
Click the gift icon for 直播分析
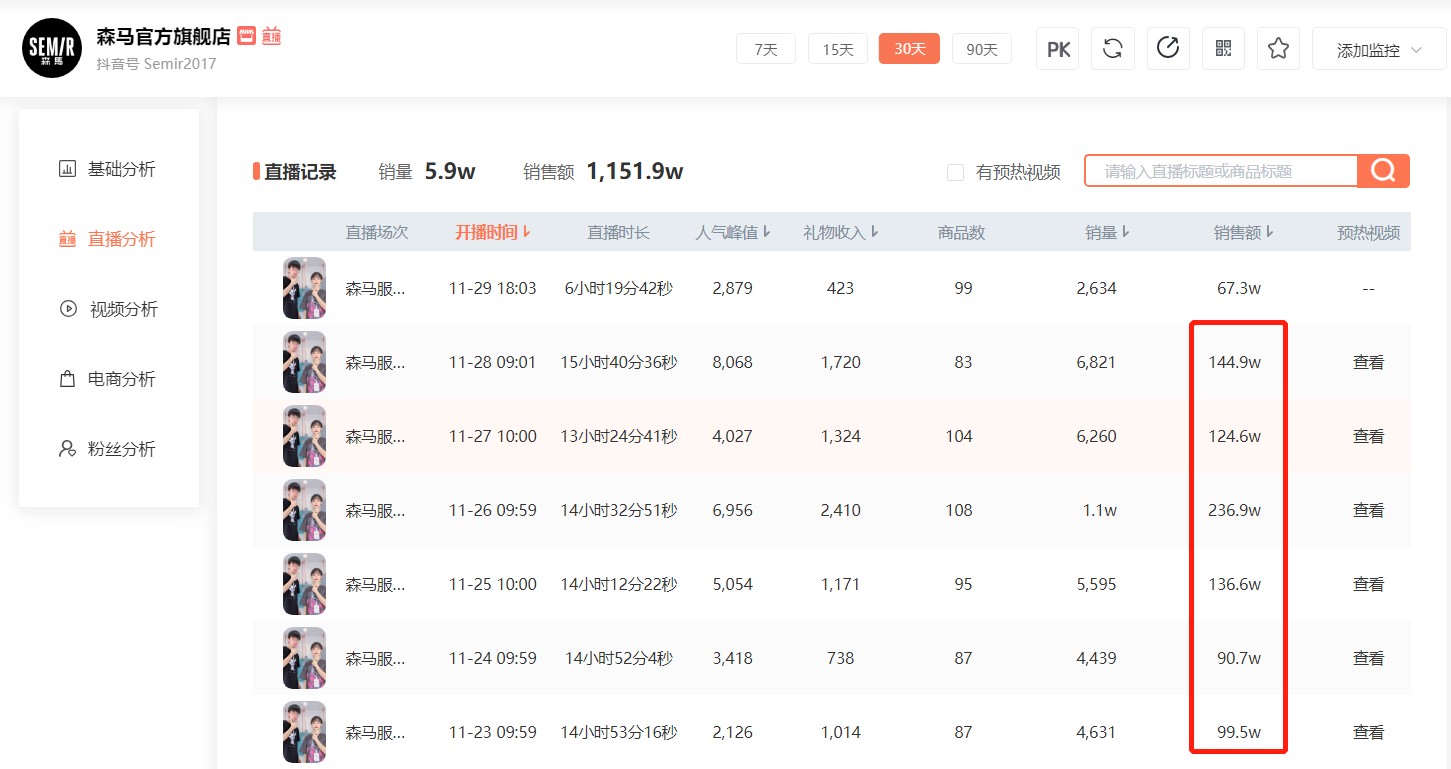[x=67, y=239]
